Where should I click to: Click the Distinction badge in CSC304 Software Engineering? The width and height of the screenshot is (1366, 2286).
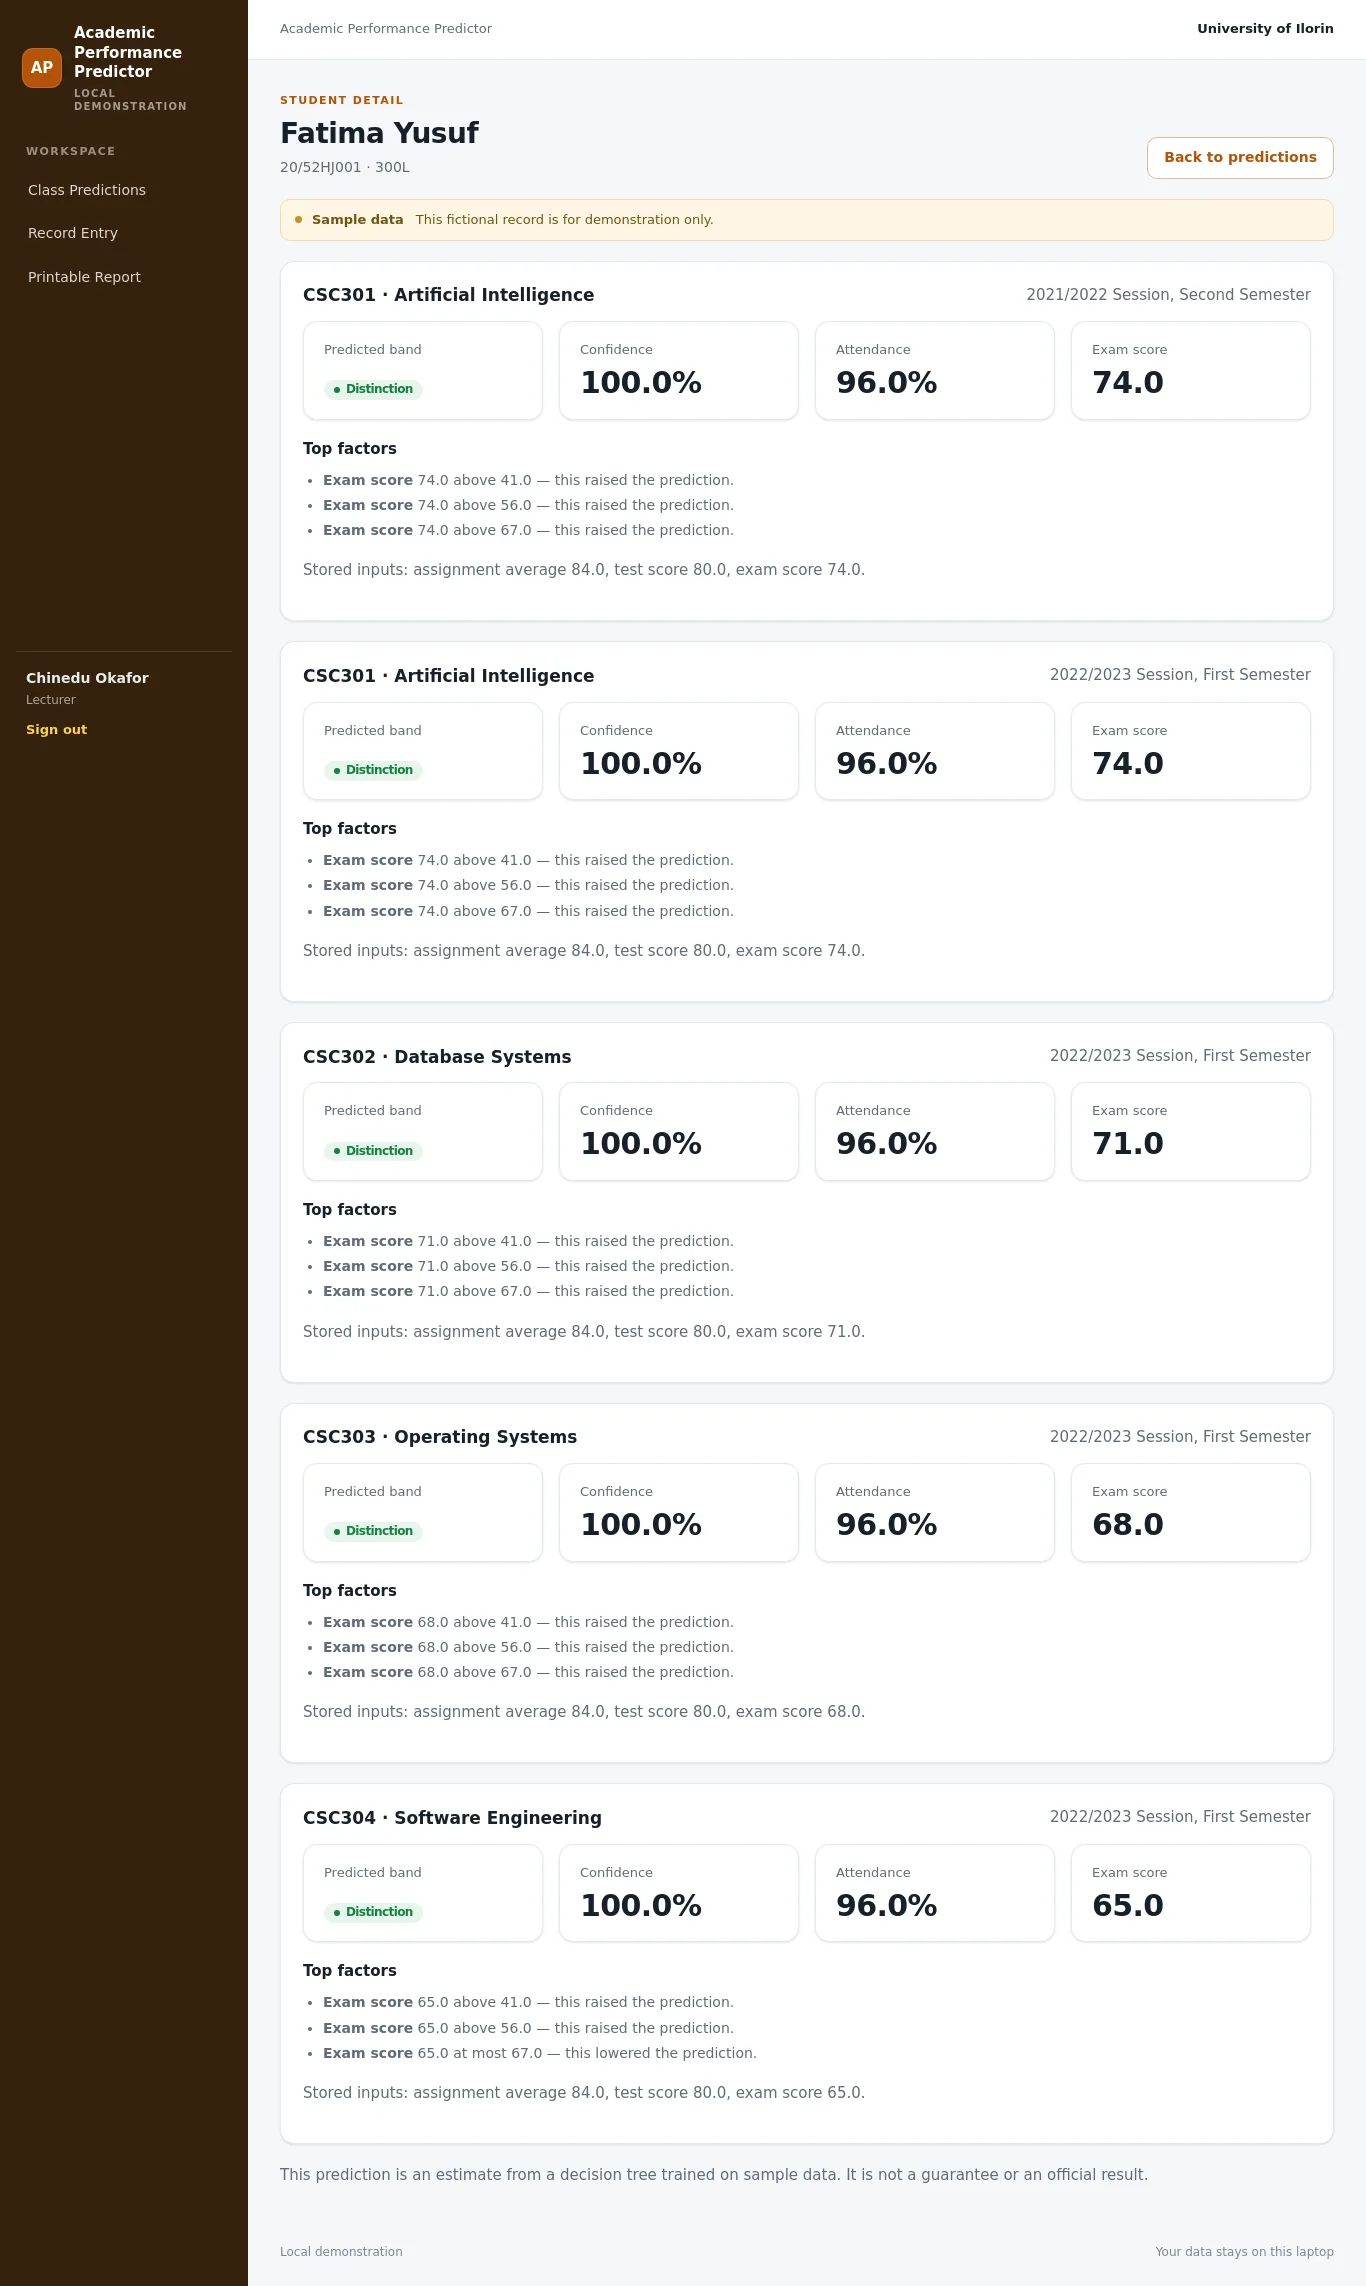point(373,1912)
